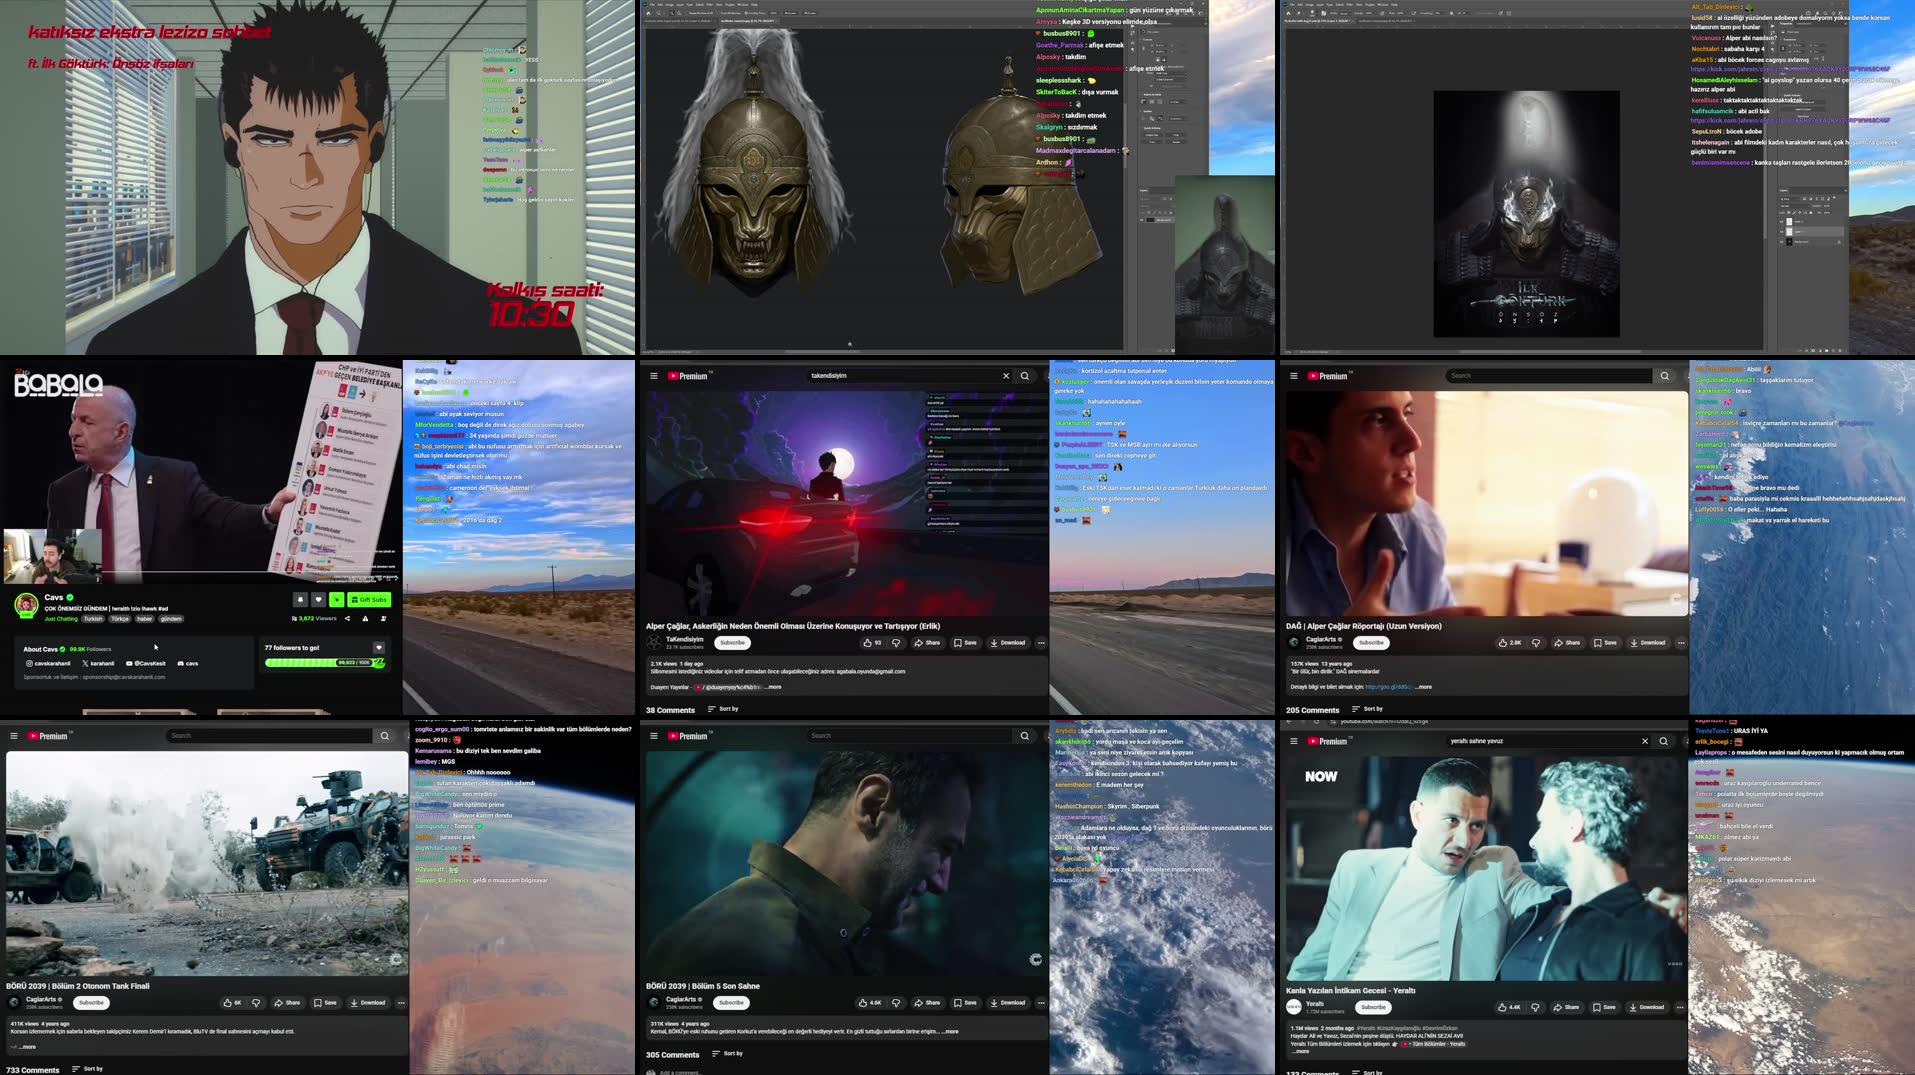Screen dimensions: 1915x1075
Task: Open the three-dot menu on the DAĞ video
Action: [1681, 643]
